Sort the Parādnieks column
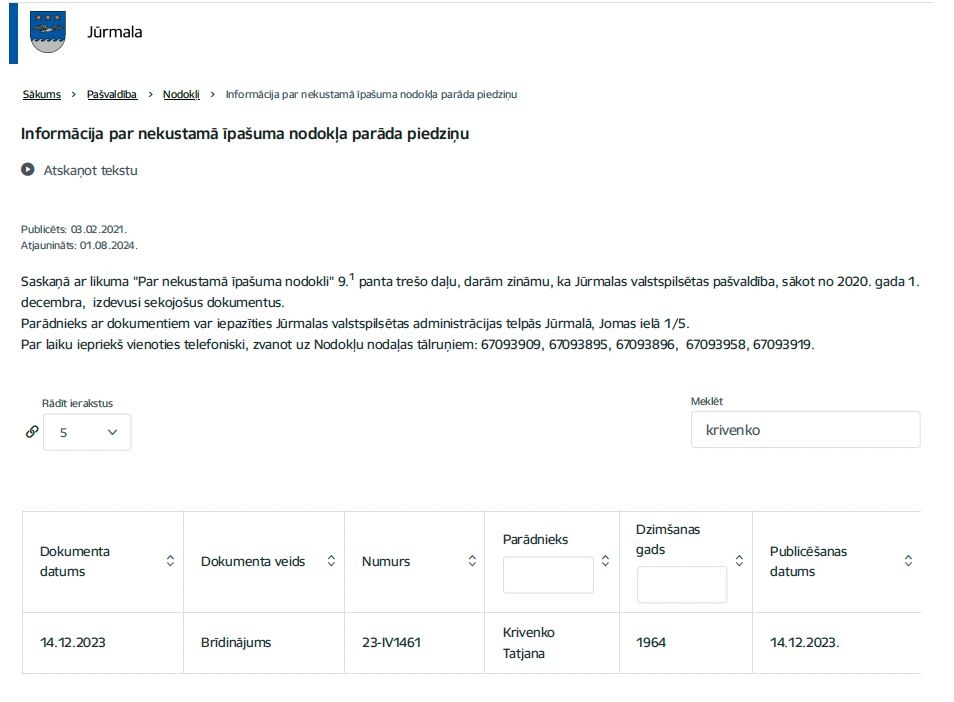Screen dimensions: 954x702 (x=605, y=561)
